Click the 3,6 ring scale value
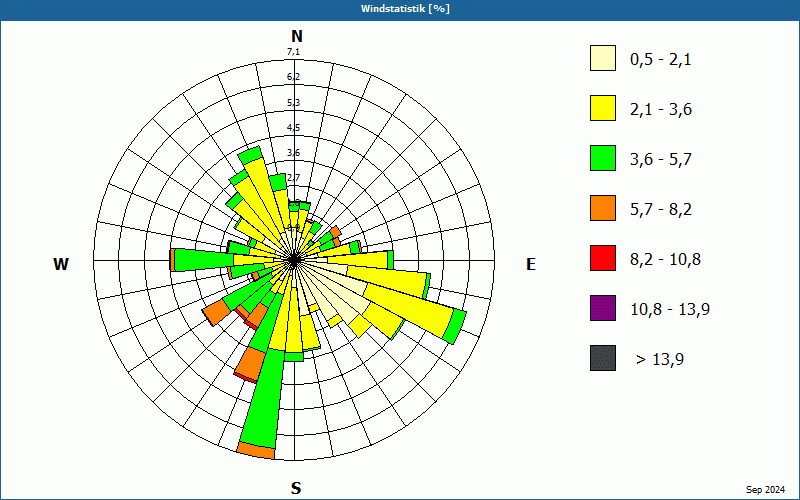Image resolution: width=800 pixels, height=500 pixels. 293,153
